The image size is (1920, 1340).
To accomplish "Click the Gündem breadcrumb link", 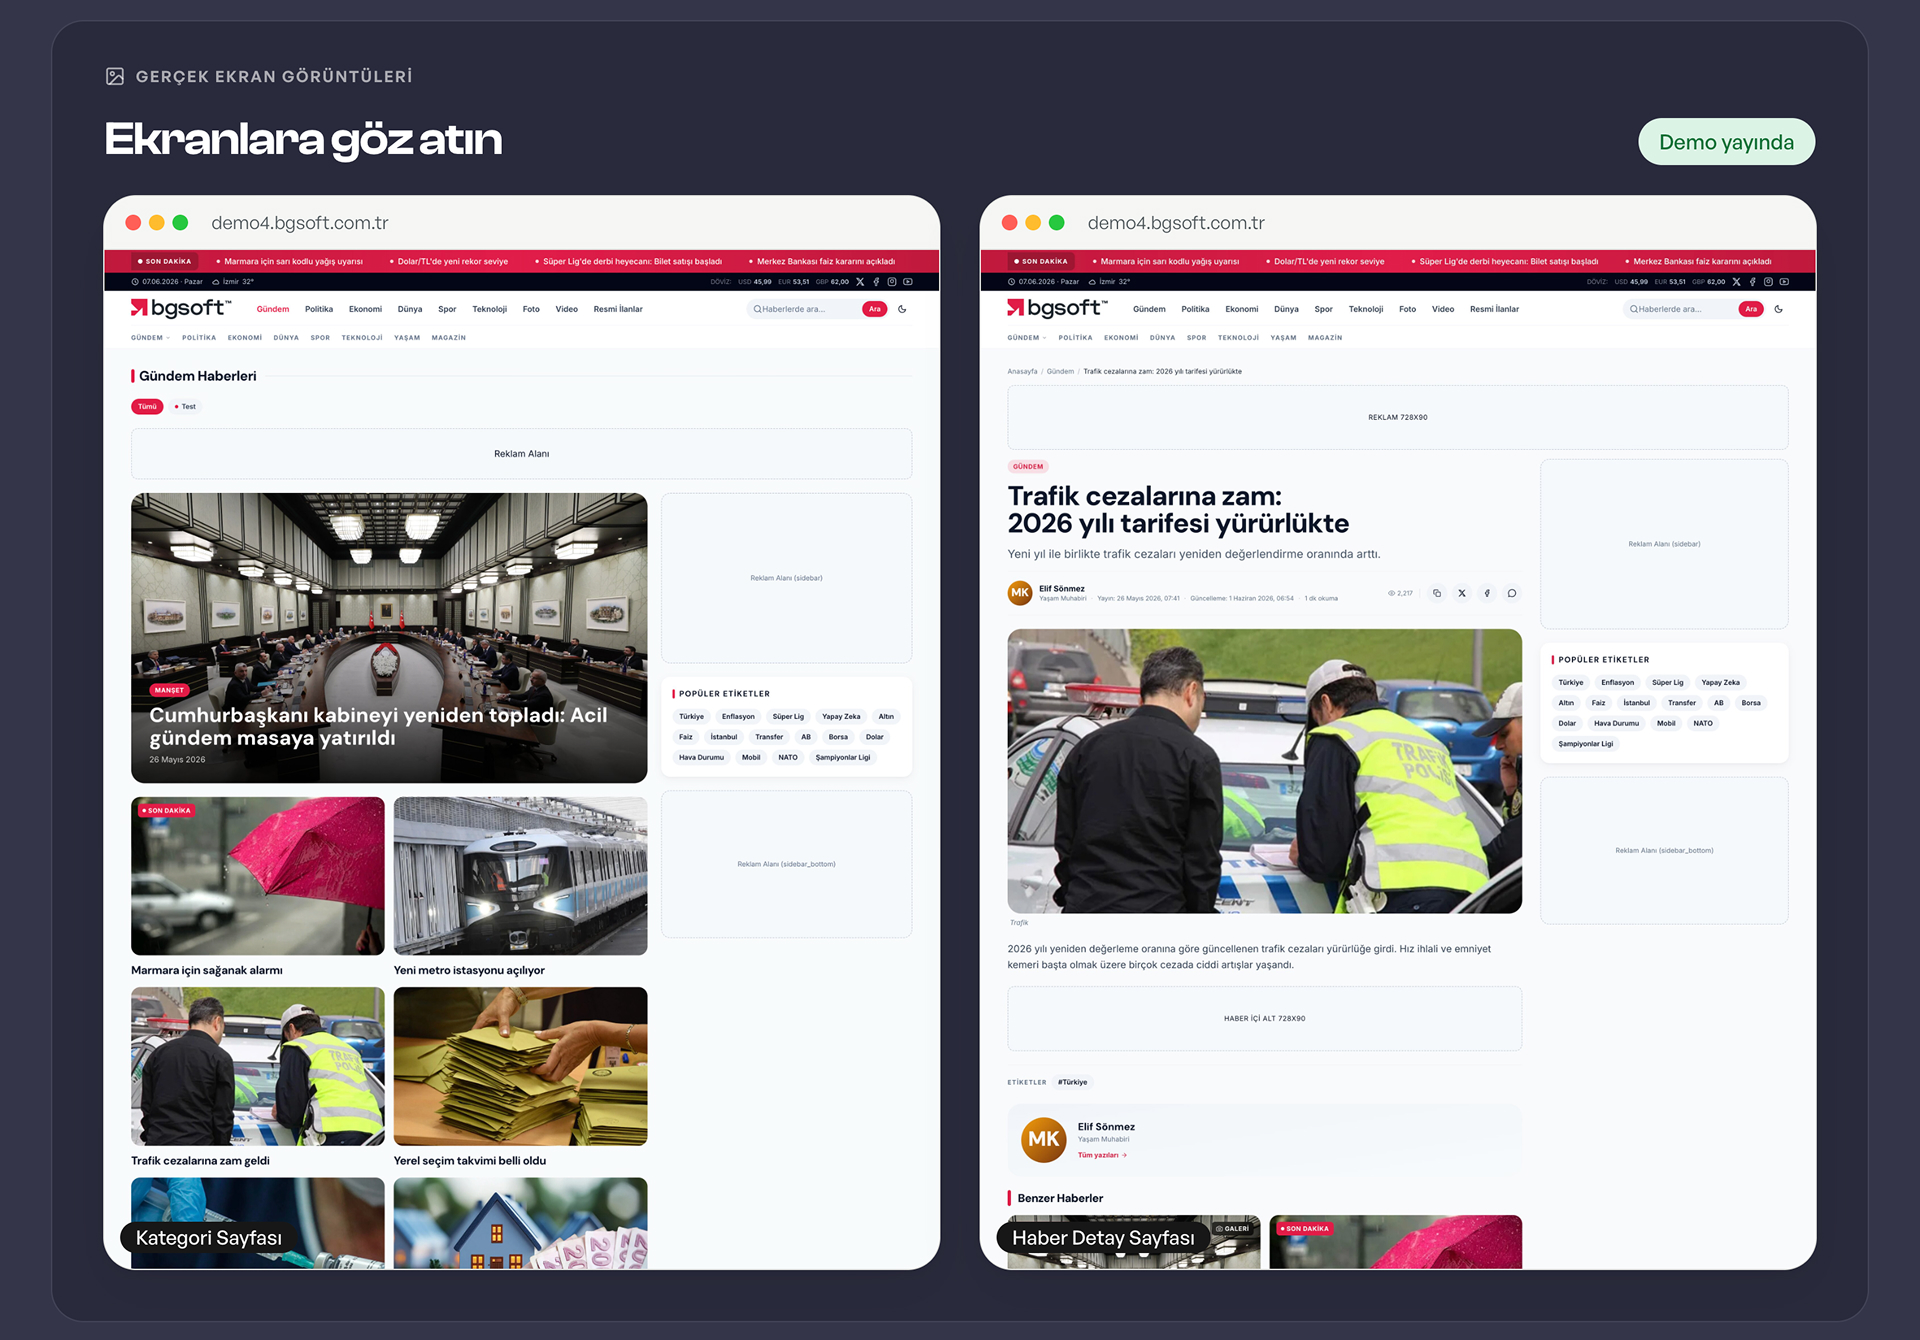I will (x=1060, y=371).
